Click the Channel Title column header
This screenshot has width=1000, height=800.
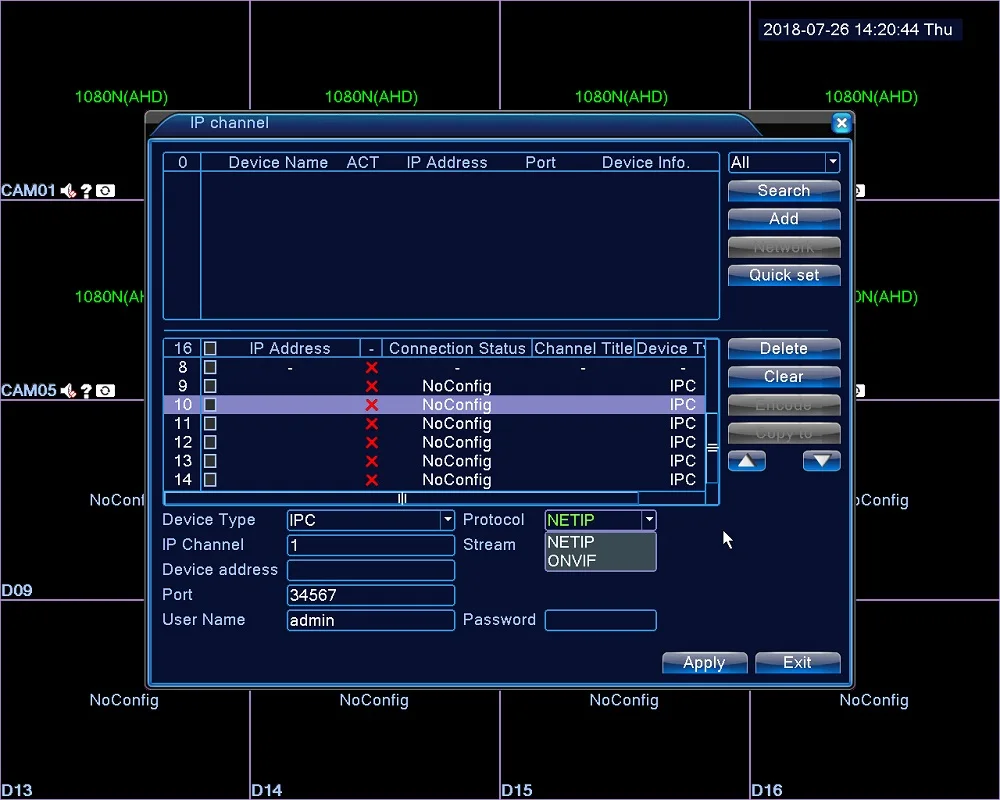point(583,348)
